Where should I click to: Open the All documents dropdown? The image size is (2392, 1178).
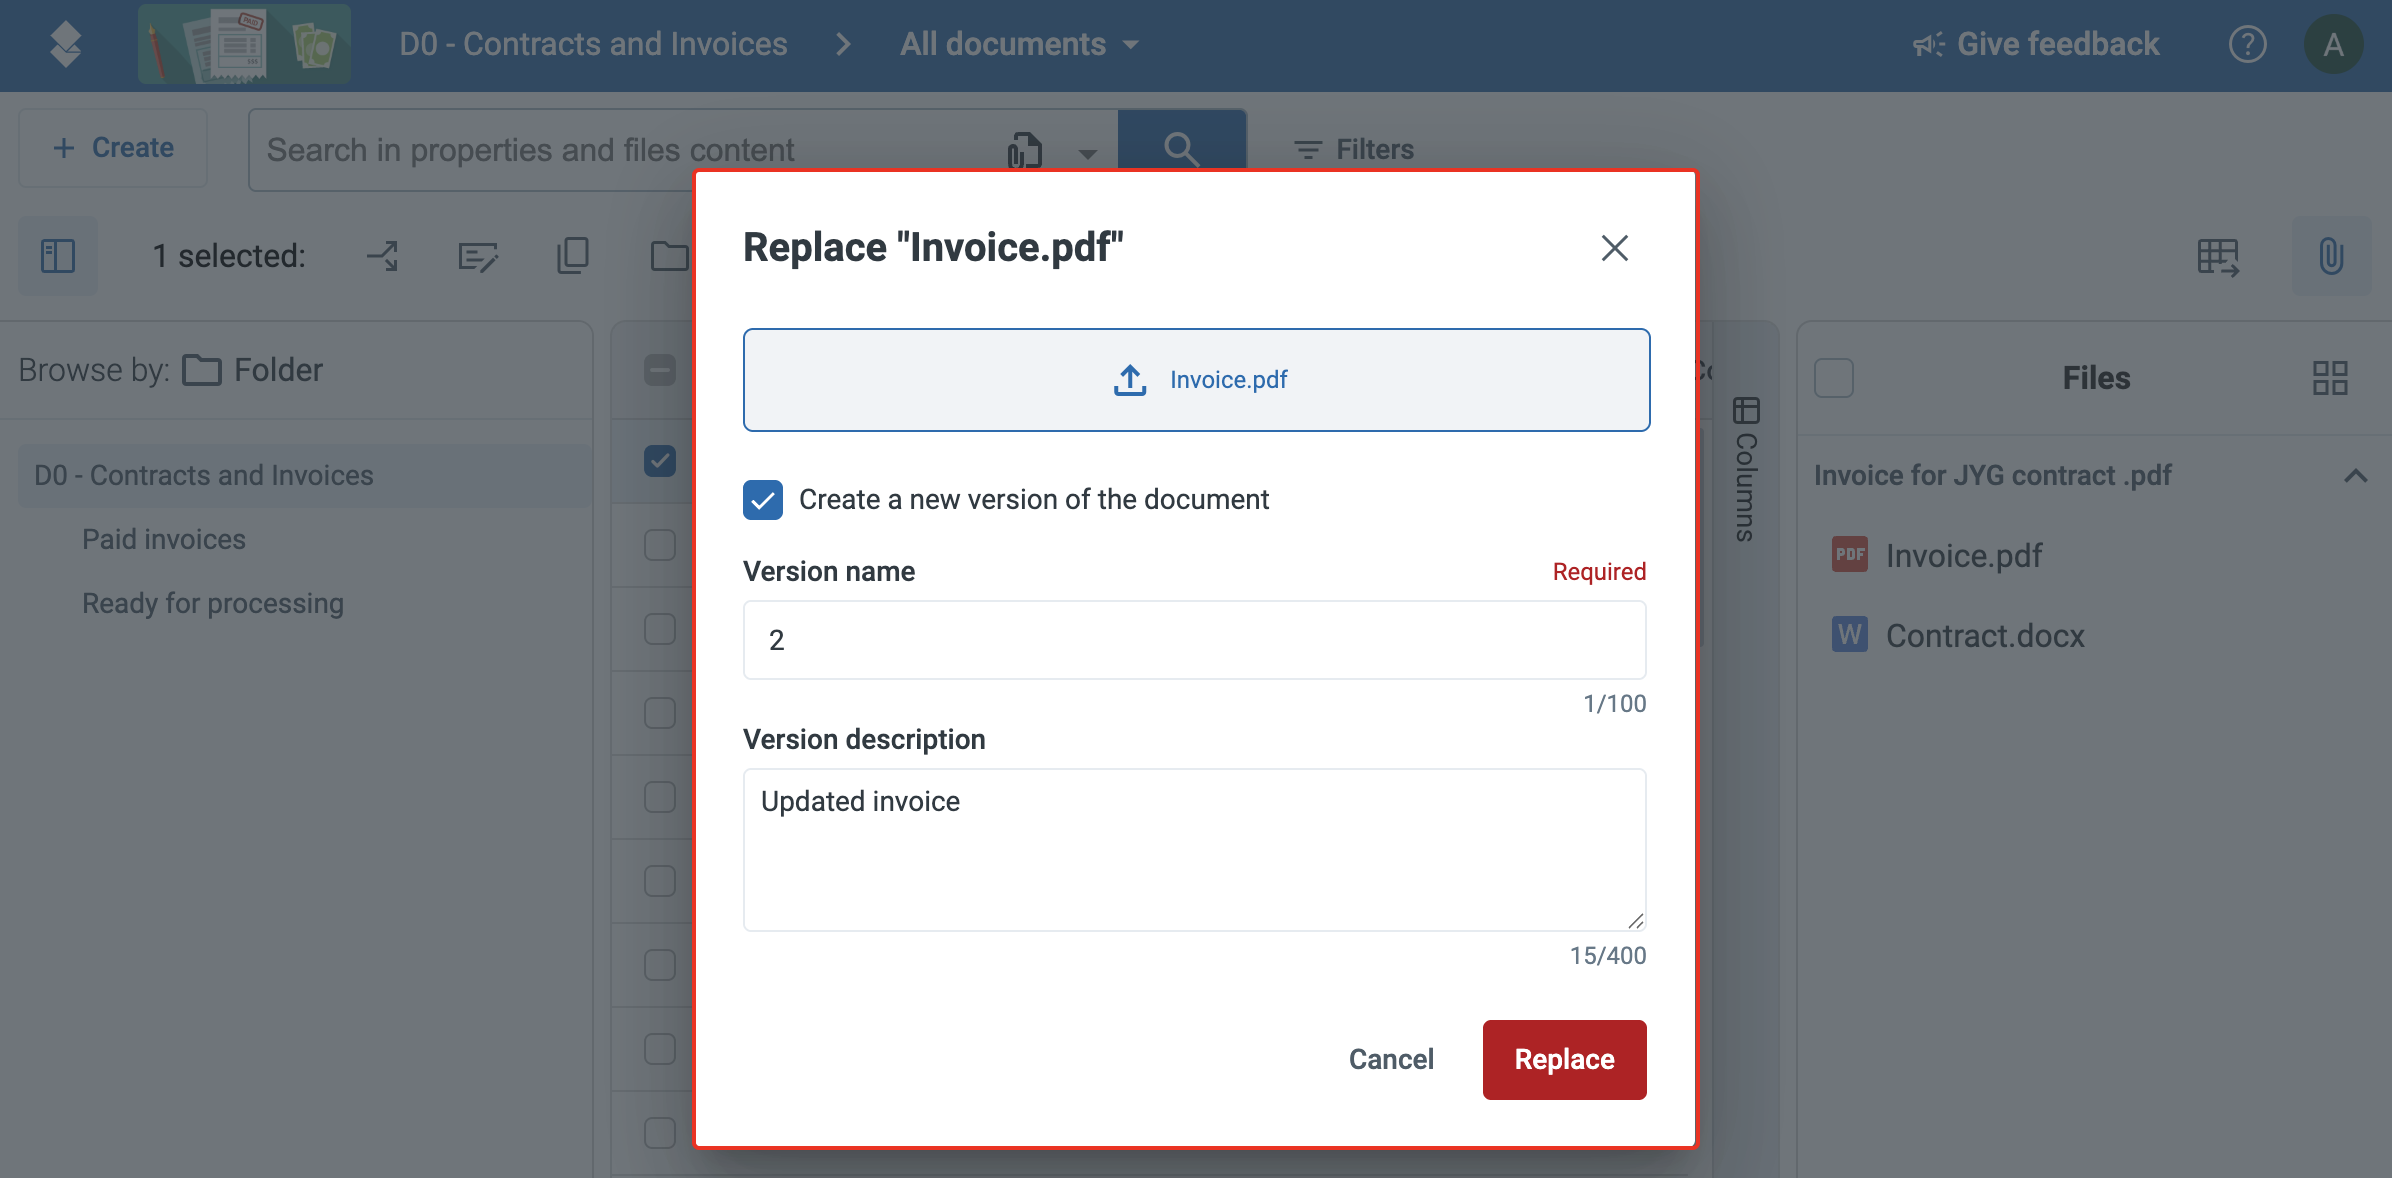1019,44
